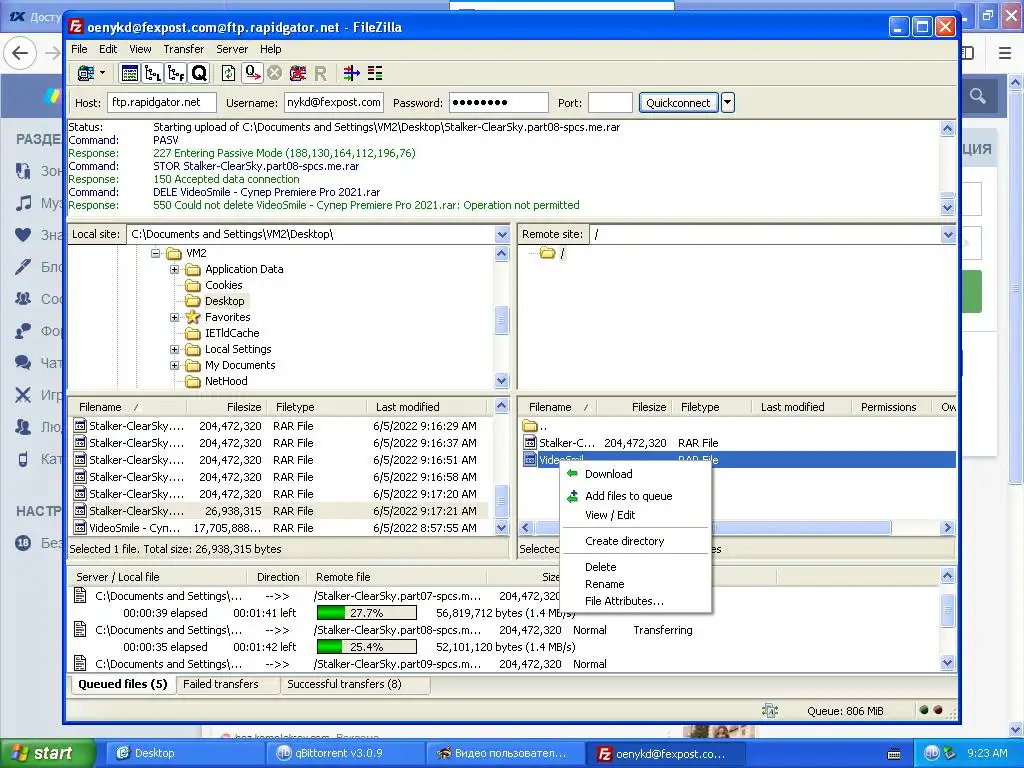Viewport: 1024px width, 768px height.
Task: Switch to Successful transfers (8) tab
Action: (344, 684)
